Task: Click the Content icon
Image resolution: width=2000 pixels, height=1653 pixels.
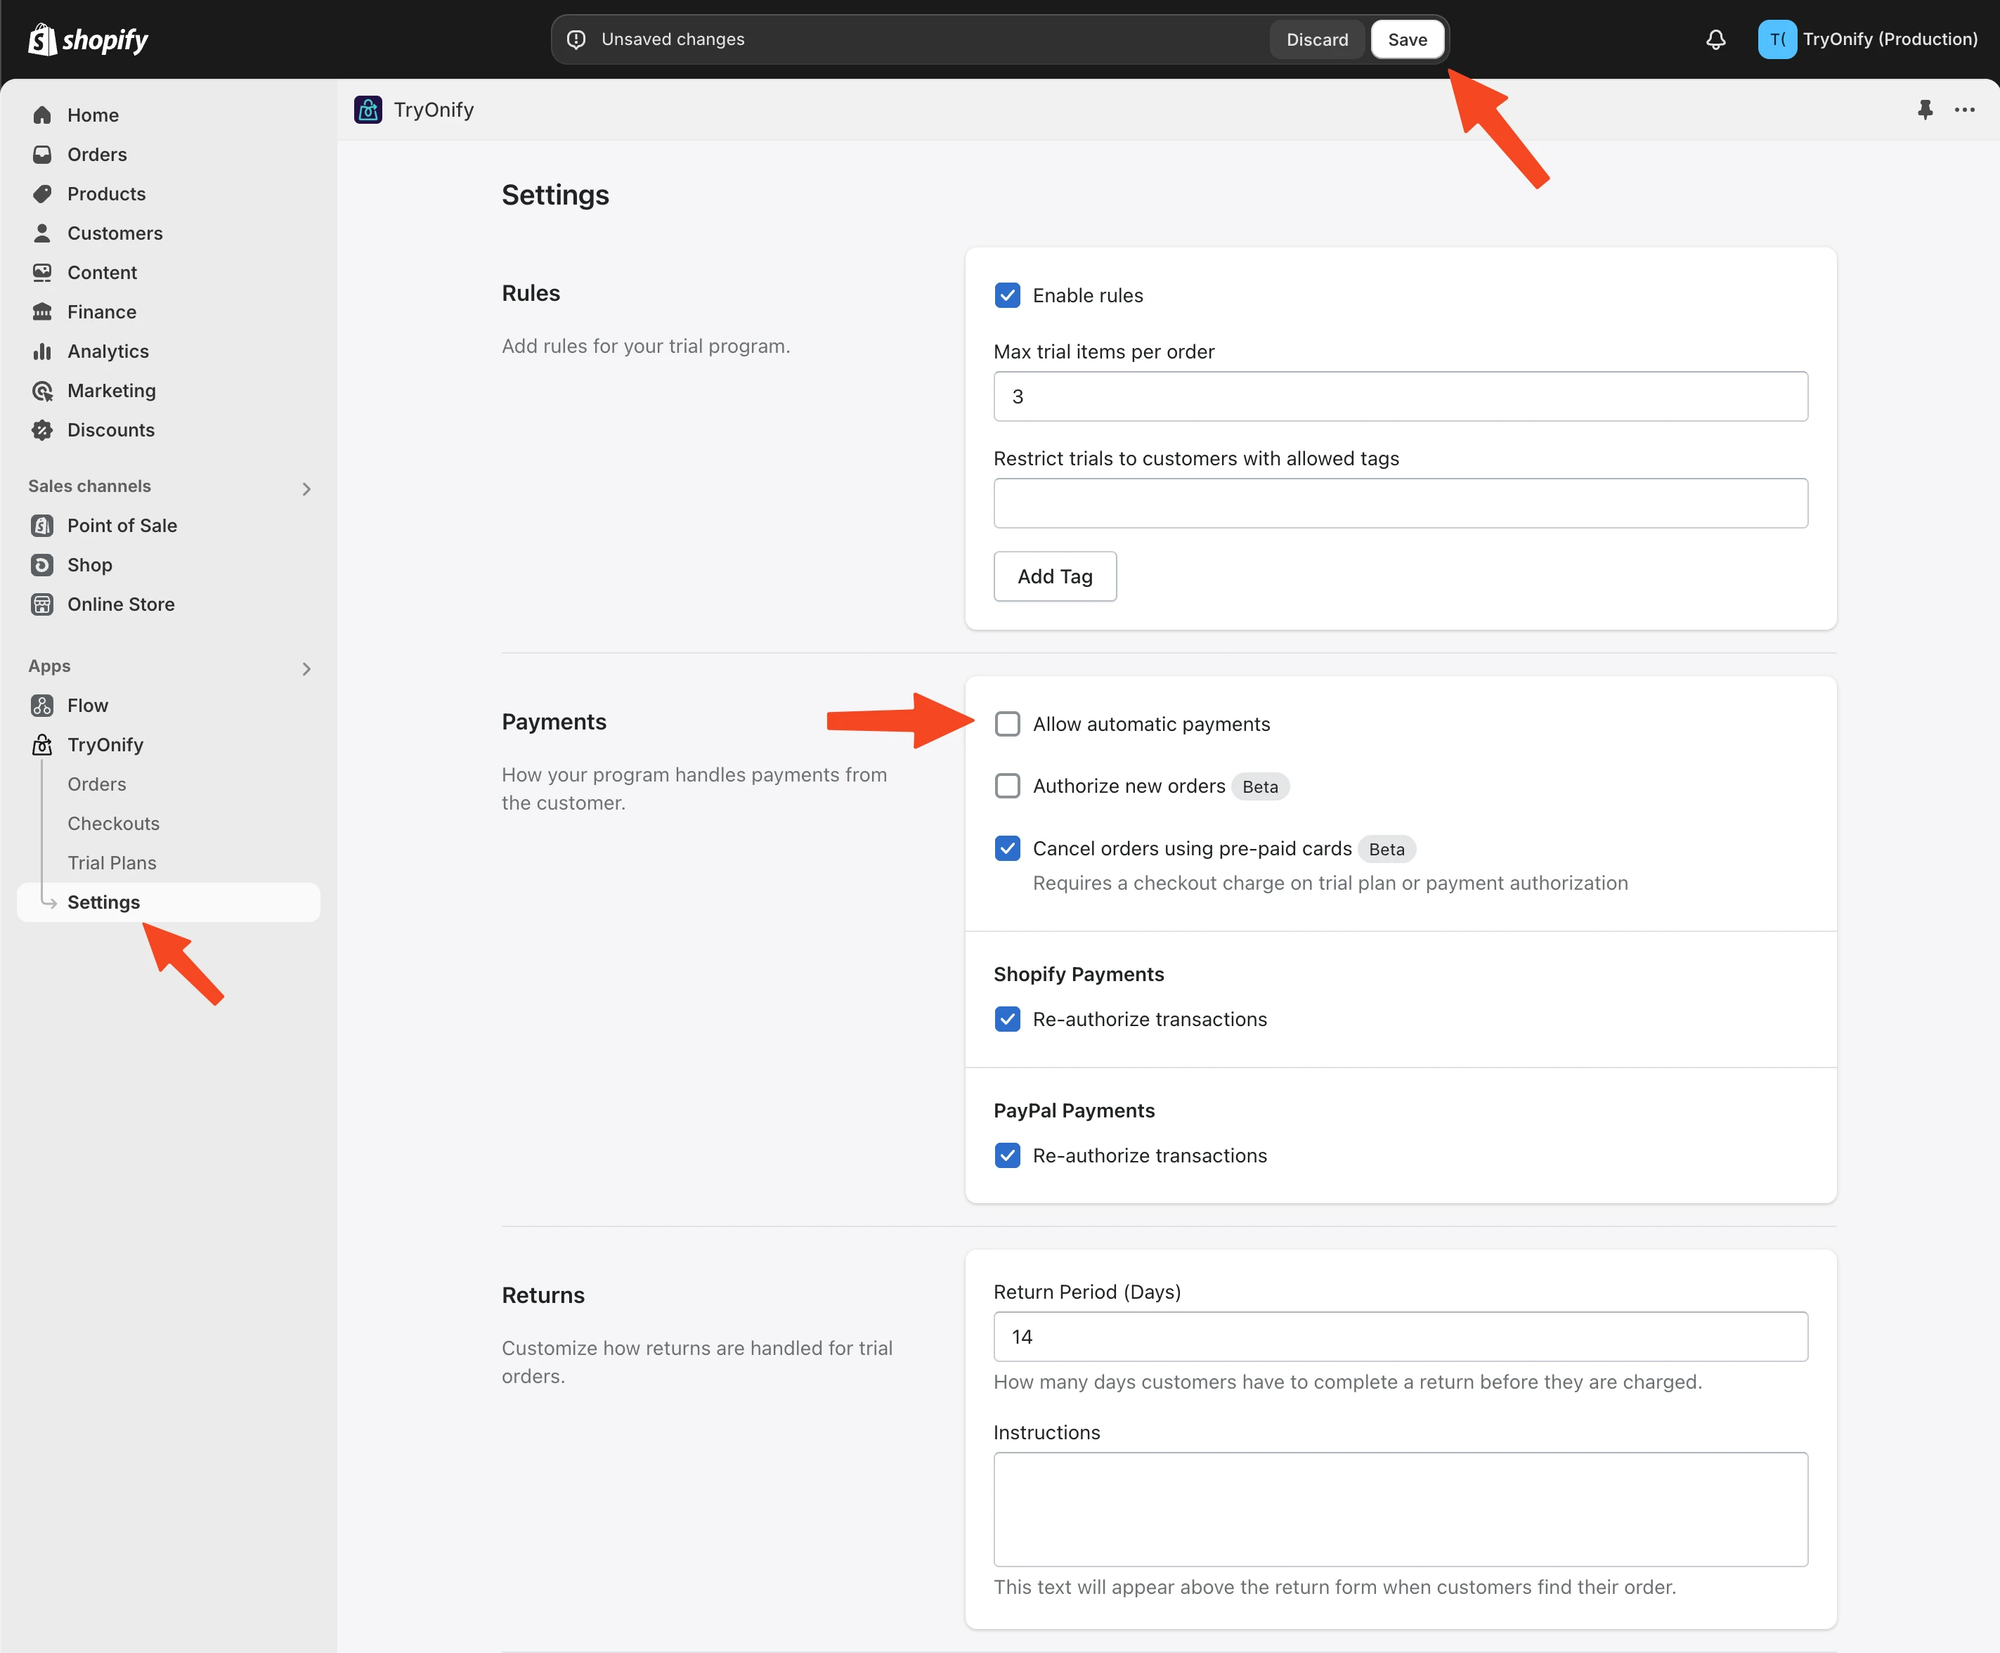Action: (x=42, y=272)
